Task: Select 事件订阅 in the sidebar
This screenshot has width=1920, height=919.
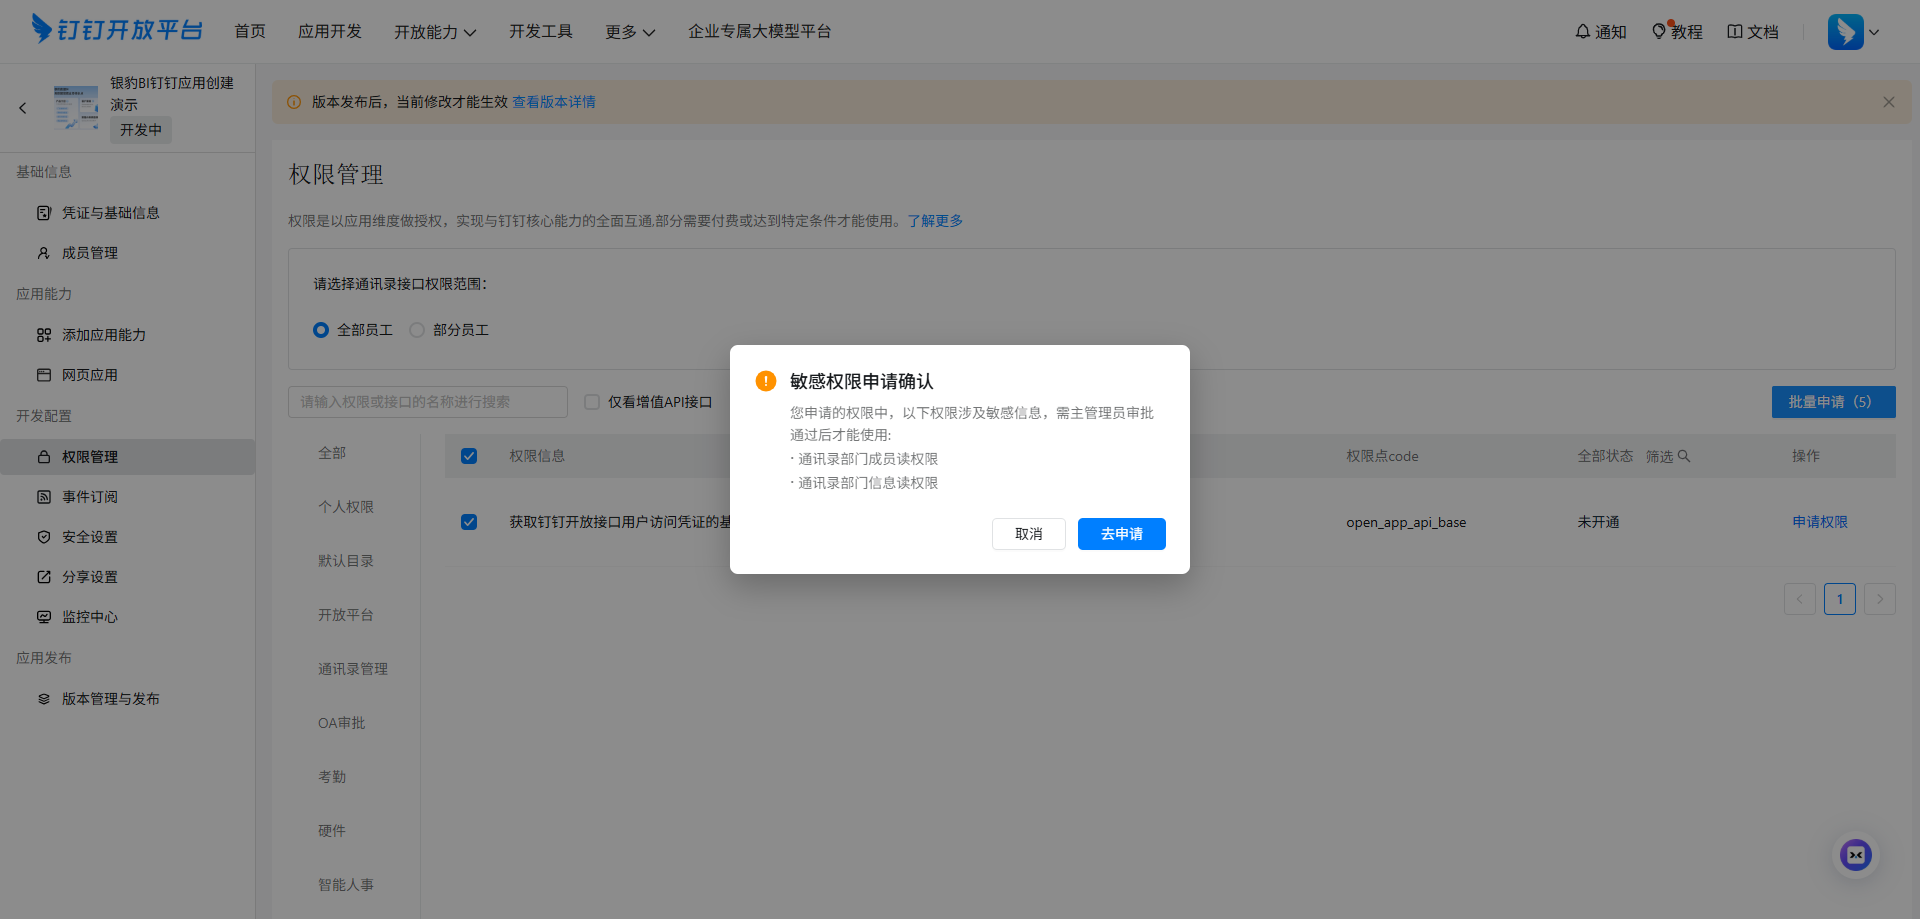Action: pyautogui.click(x=90, y=496)
